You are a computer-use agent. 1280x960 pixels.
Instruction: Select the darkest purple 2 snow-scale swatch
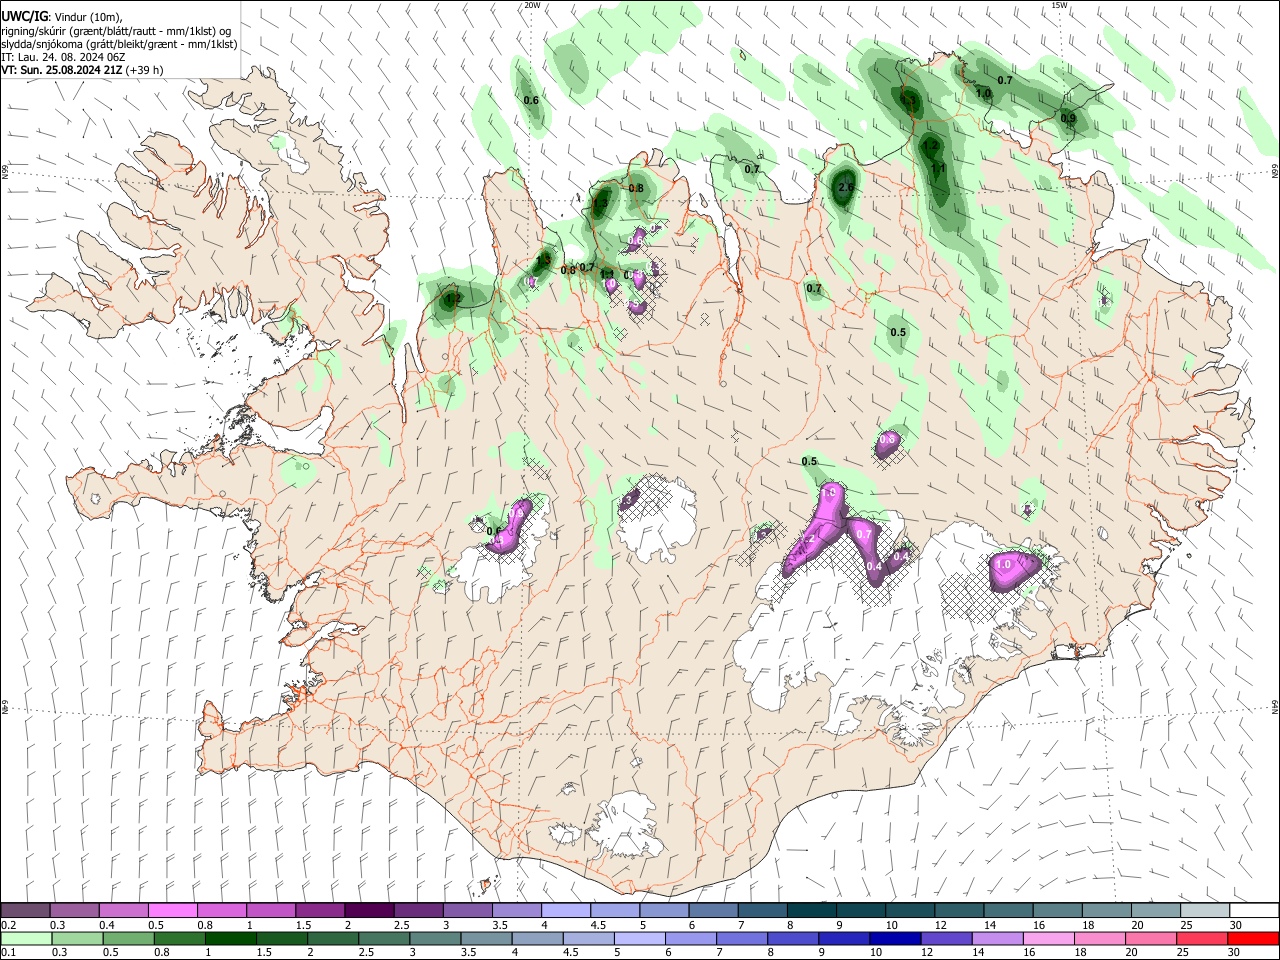(x=368, y=911)
